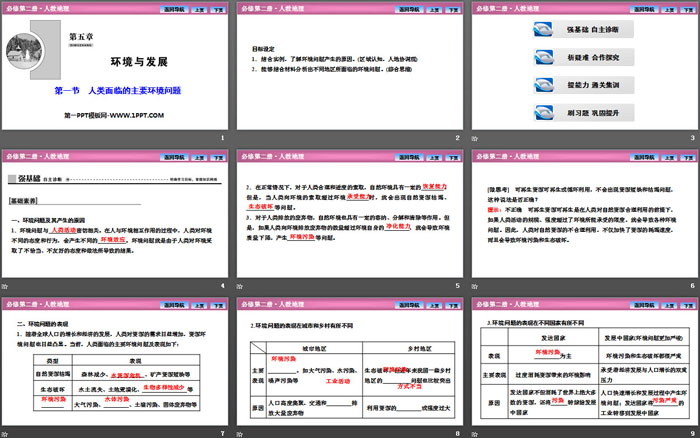Image resolution: width=700 pixels, height=438 pixels.
Task: Click the slide number 1 label
Action: pos(222,138)
